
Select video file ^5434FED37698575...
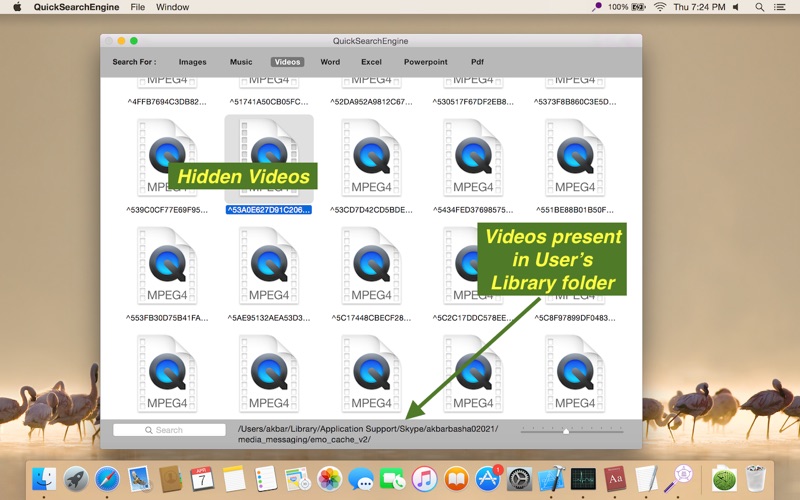pyautogui.click(x=473, y=158)
